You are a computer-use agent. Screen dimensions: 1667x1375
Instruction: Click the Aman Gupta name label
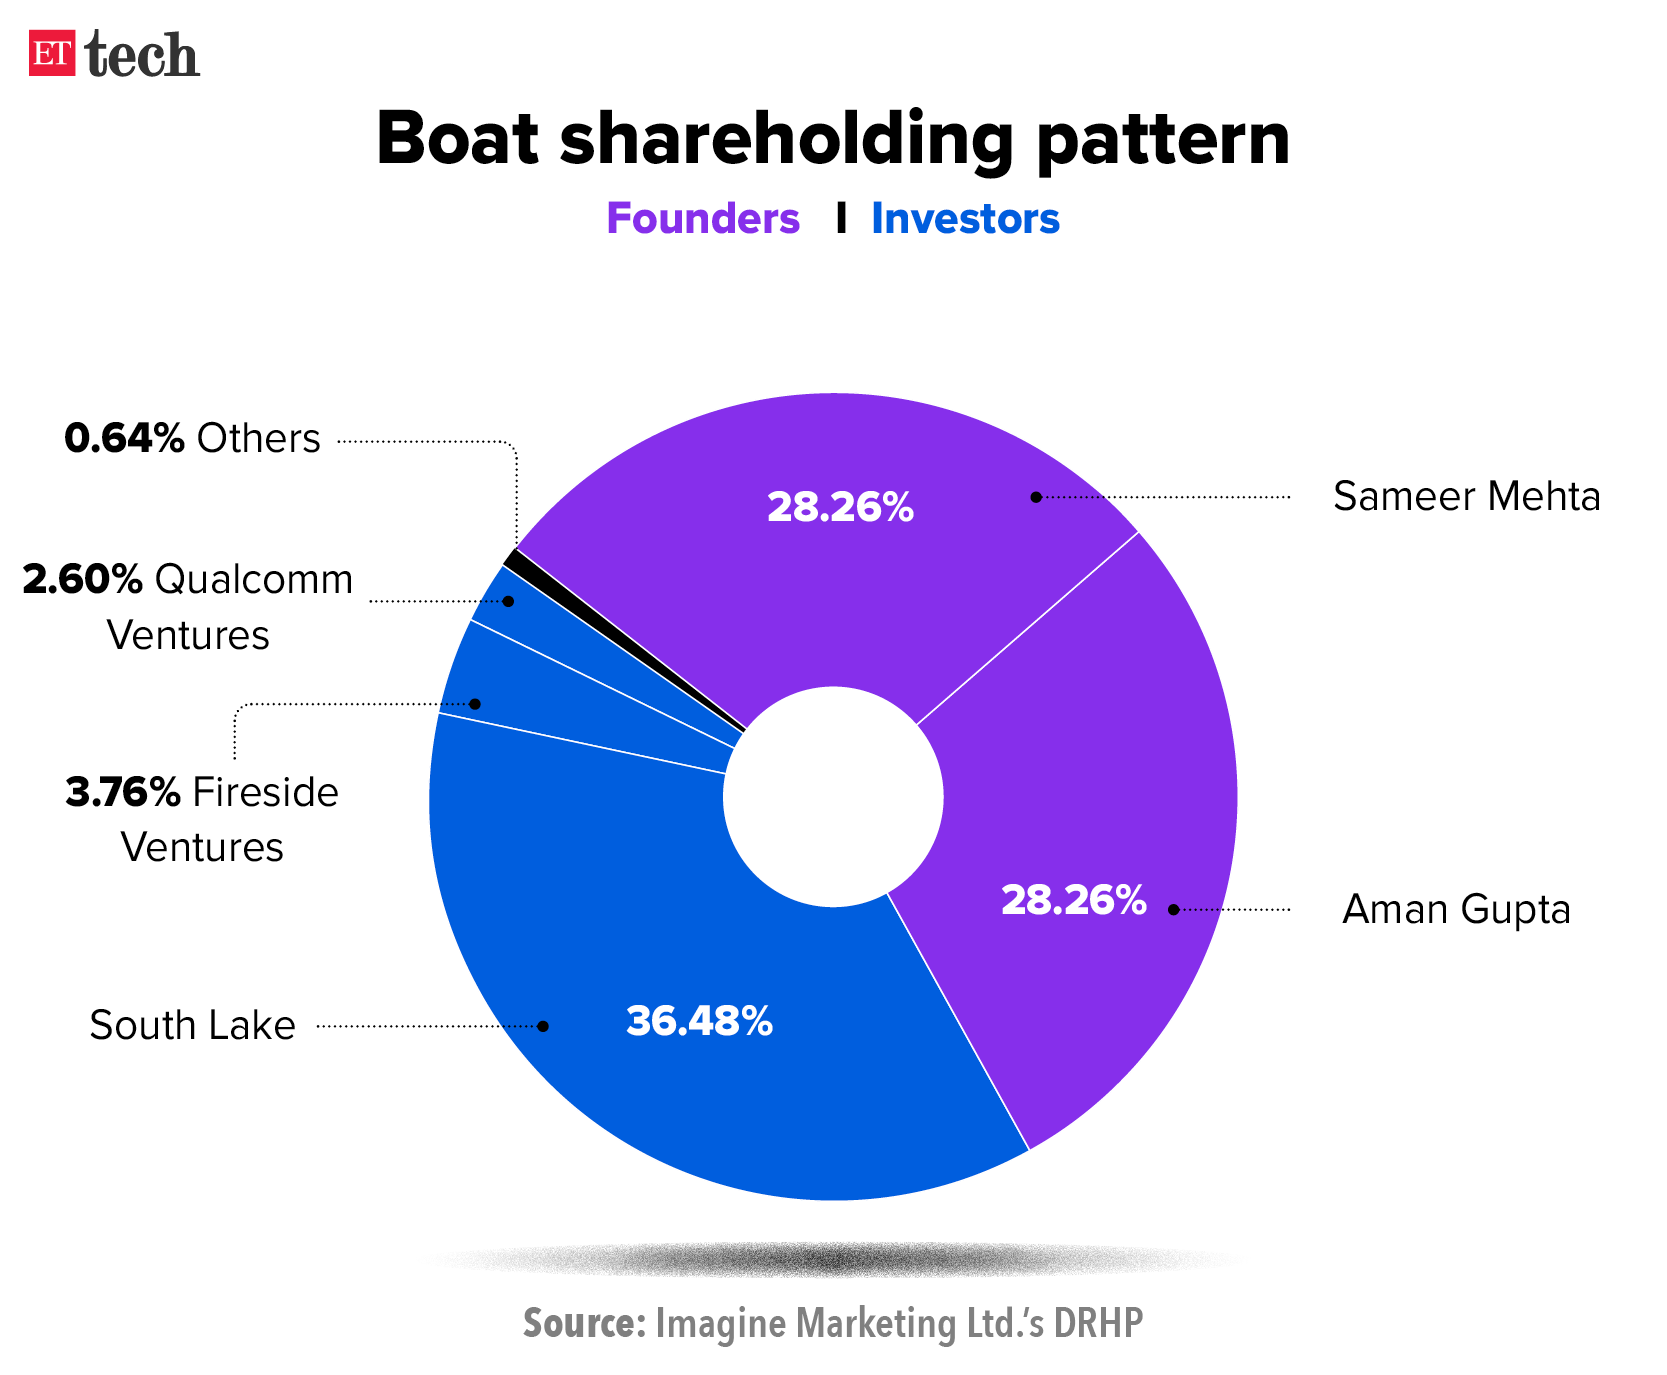(1456, 909)
